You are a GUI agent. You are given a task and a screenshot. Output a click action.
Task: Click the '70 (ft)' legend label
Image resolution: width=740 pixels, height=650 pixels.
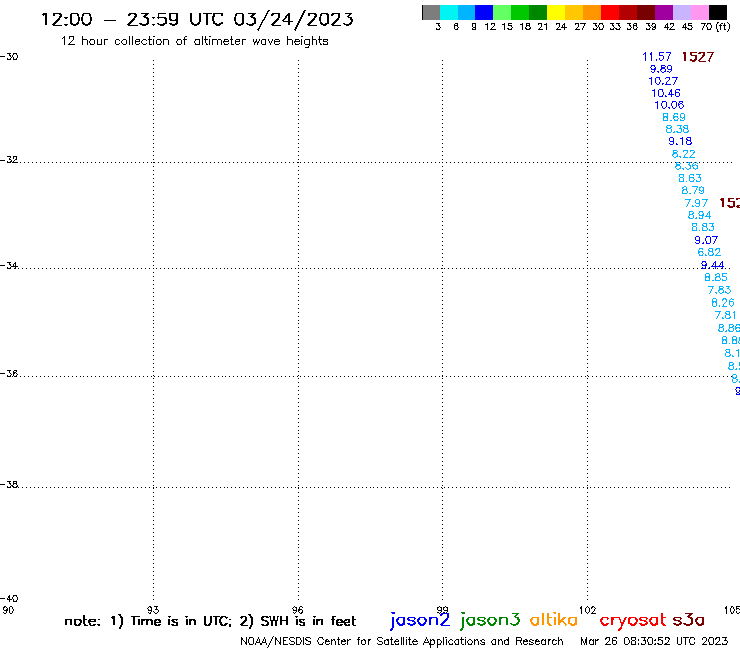715,26
